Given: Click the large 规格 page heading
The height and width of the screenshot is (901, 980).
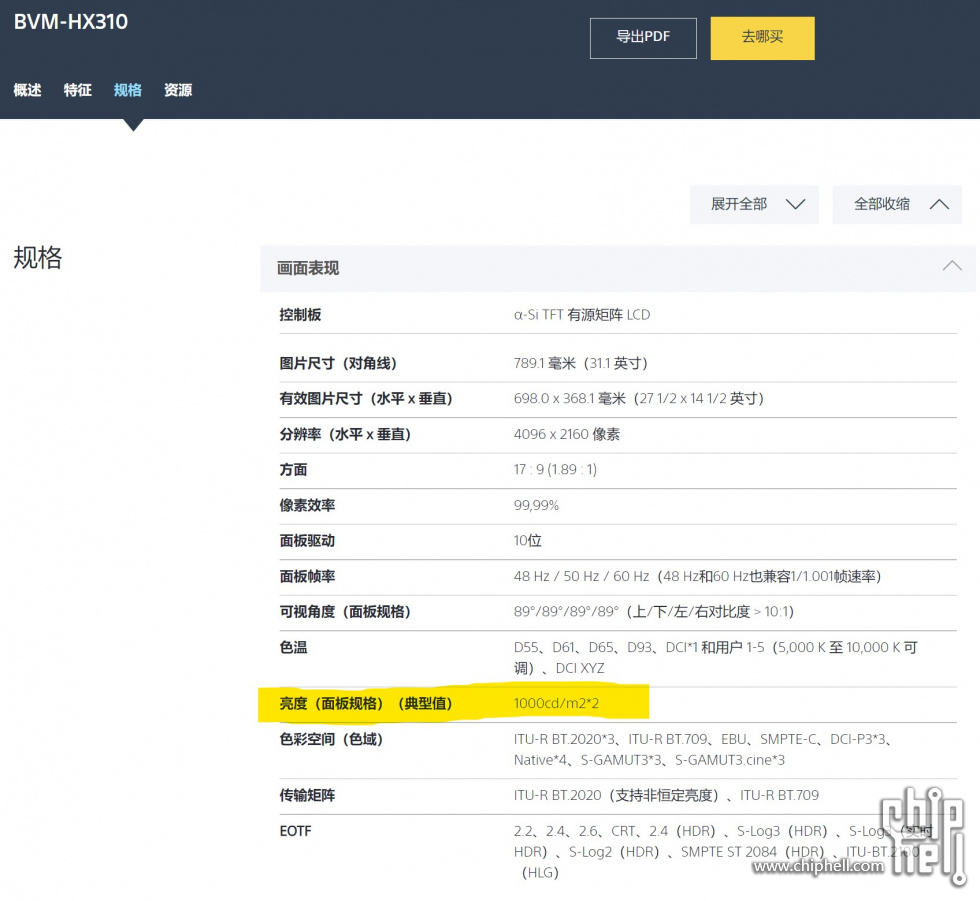Looking at the screenshot, I should [x=38, y=257].
